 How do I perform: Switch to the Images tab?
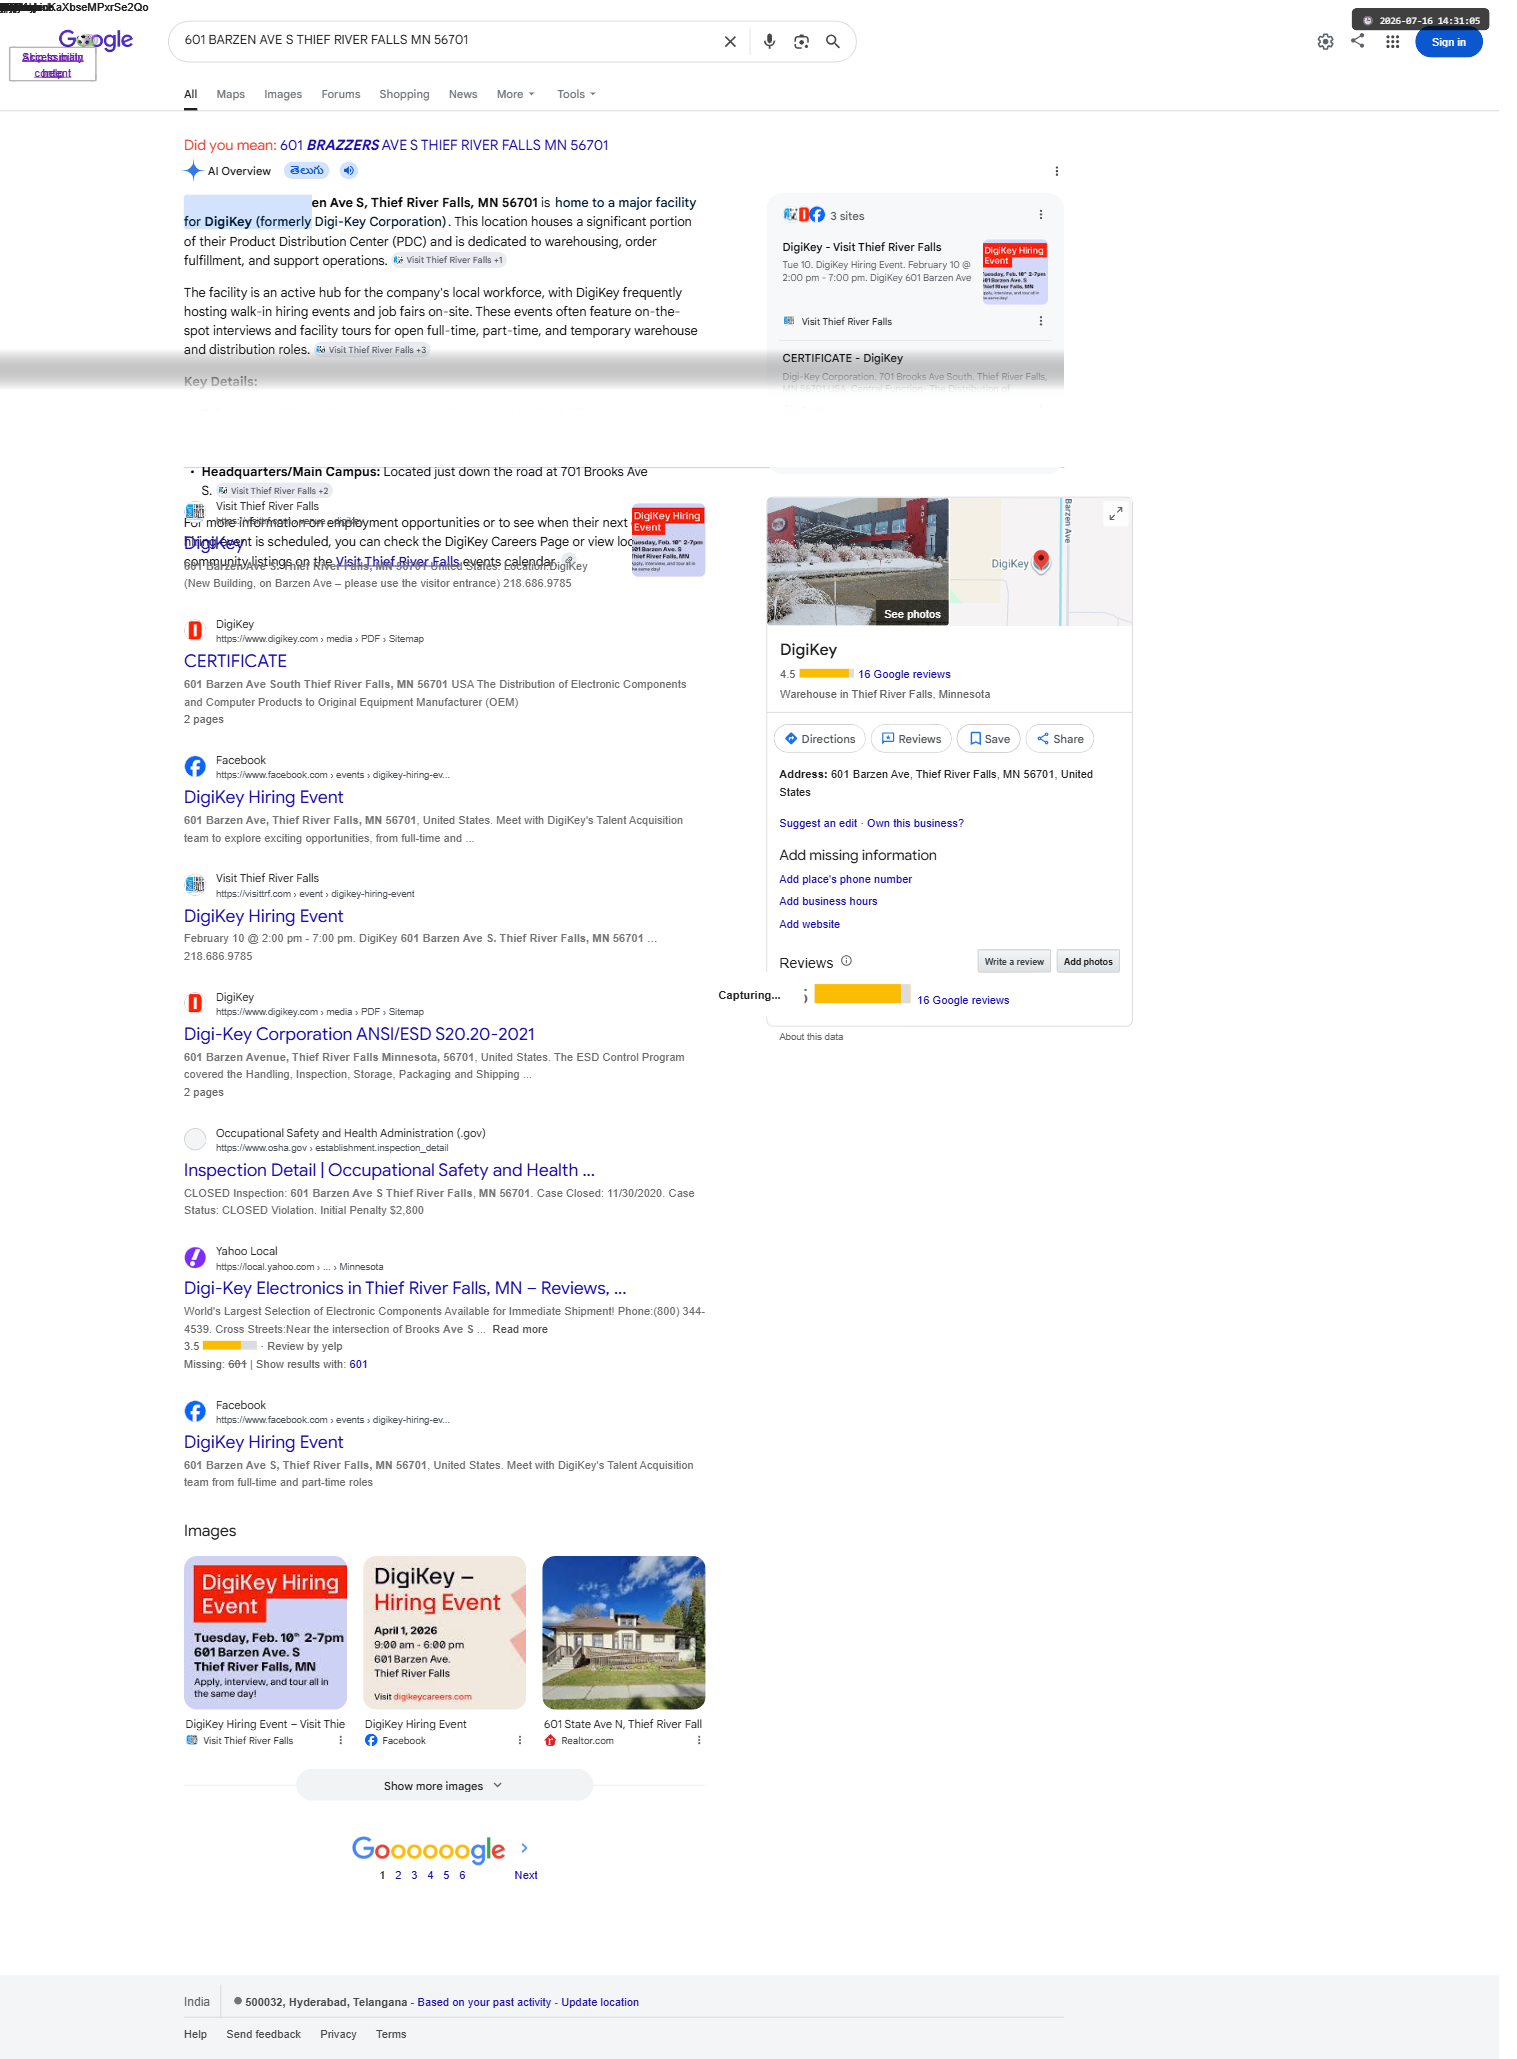pyautogui.click(x=283, y=94)
